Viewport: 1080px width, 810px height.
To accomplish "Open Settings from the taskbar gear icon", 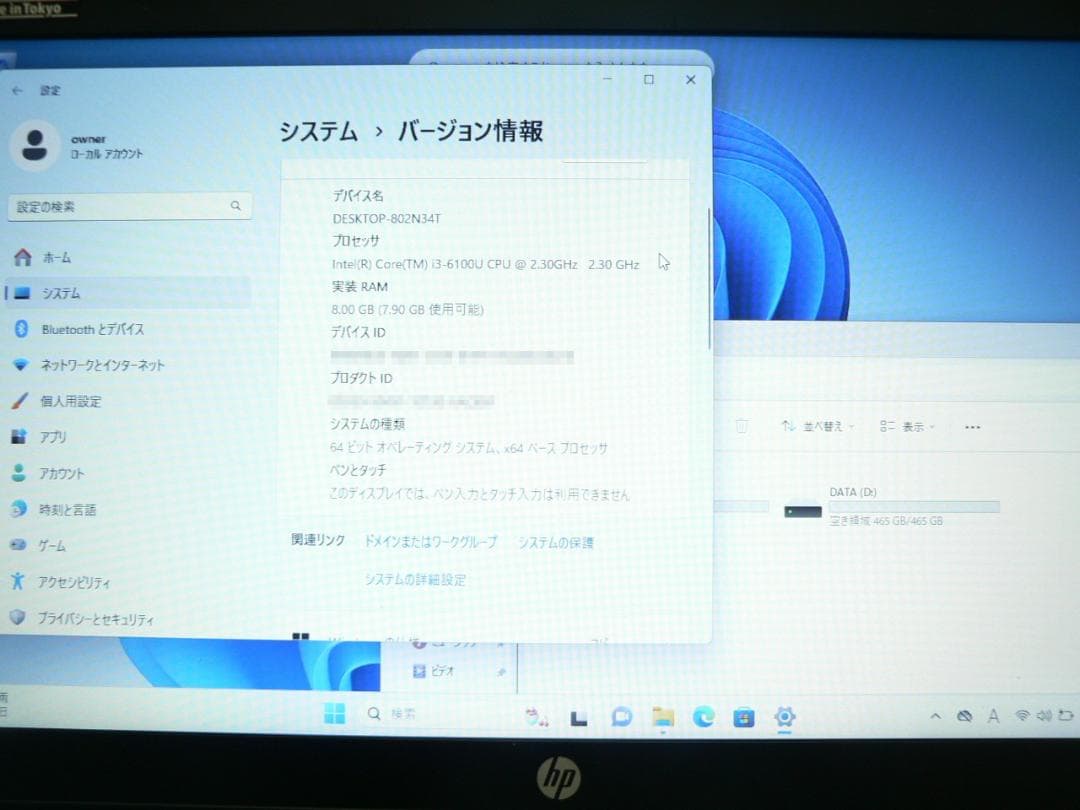I will (784, 717).
